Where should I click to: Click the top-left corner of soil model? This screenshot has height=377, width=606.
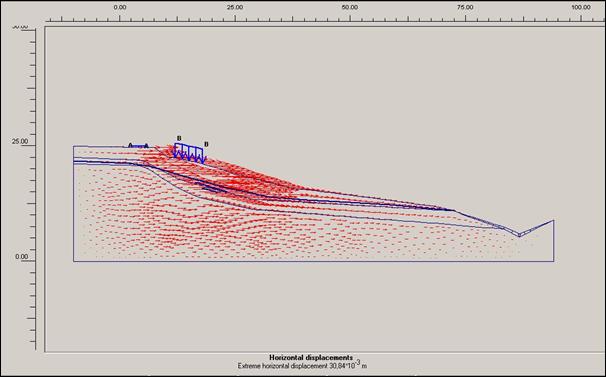(x=73, y=146)
